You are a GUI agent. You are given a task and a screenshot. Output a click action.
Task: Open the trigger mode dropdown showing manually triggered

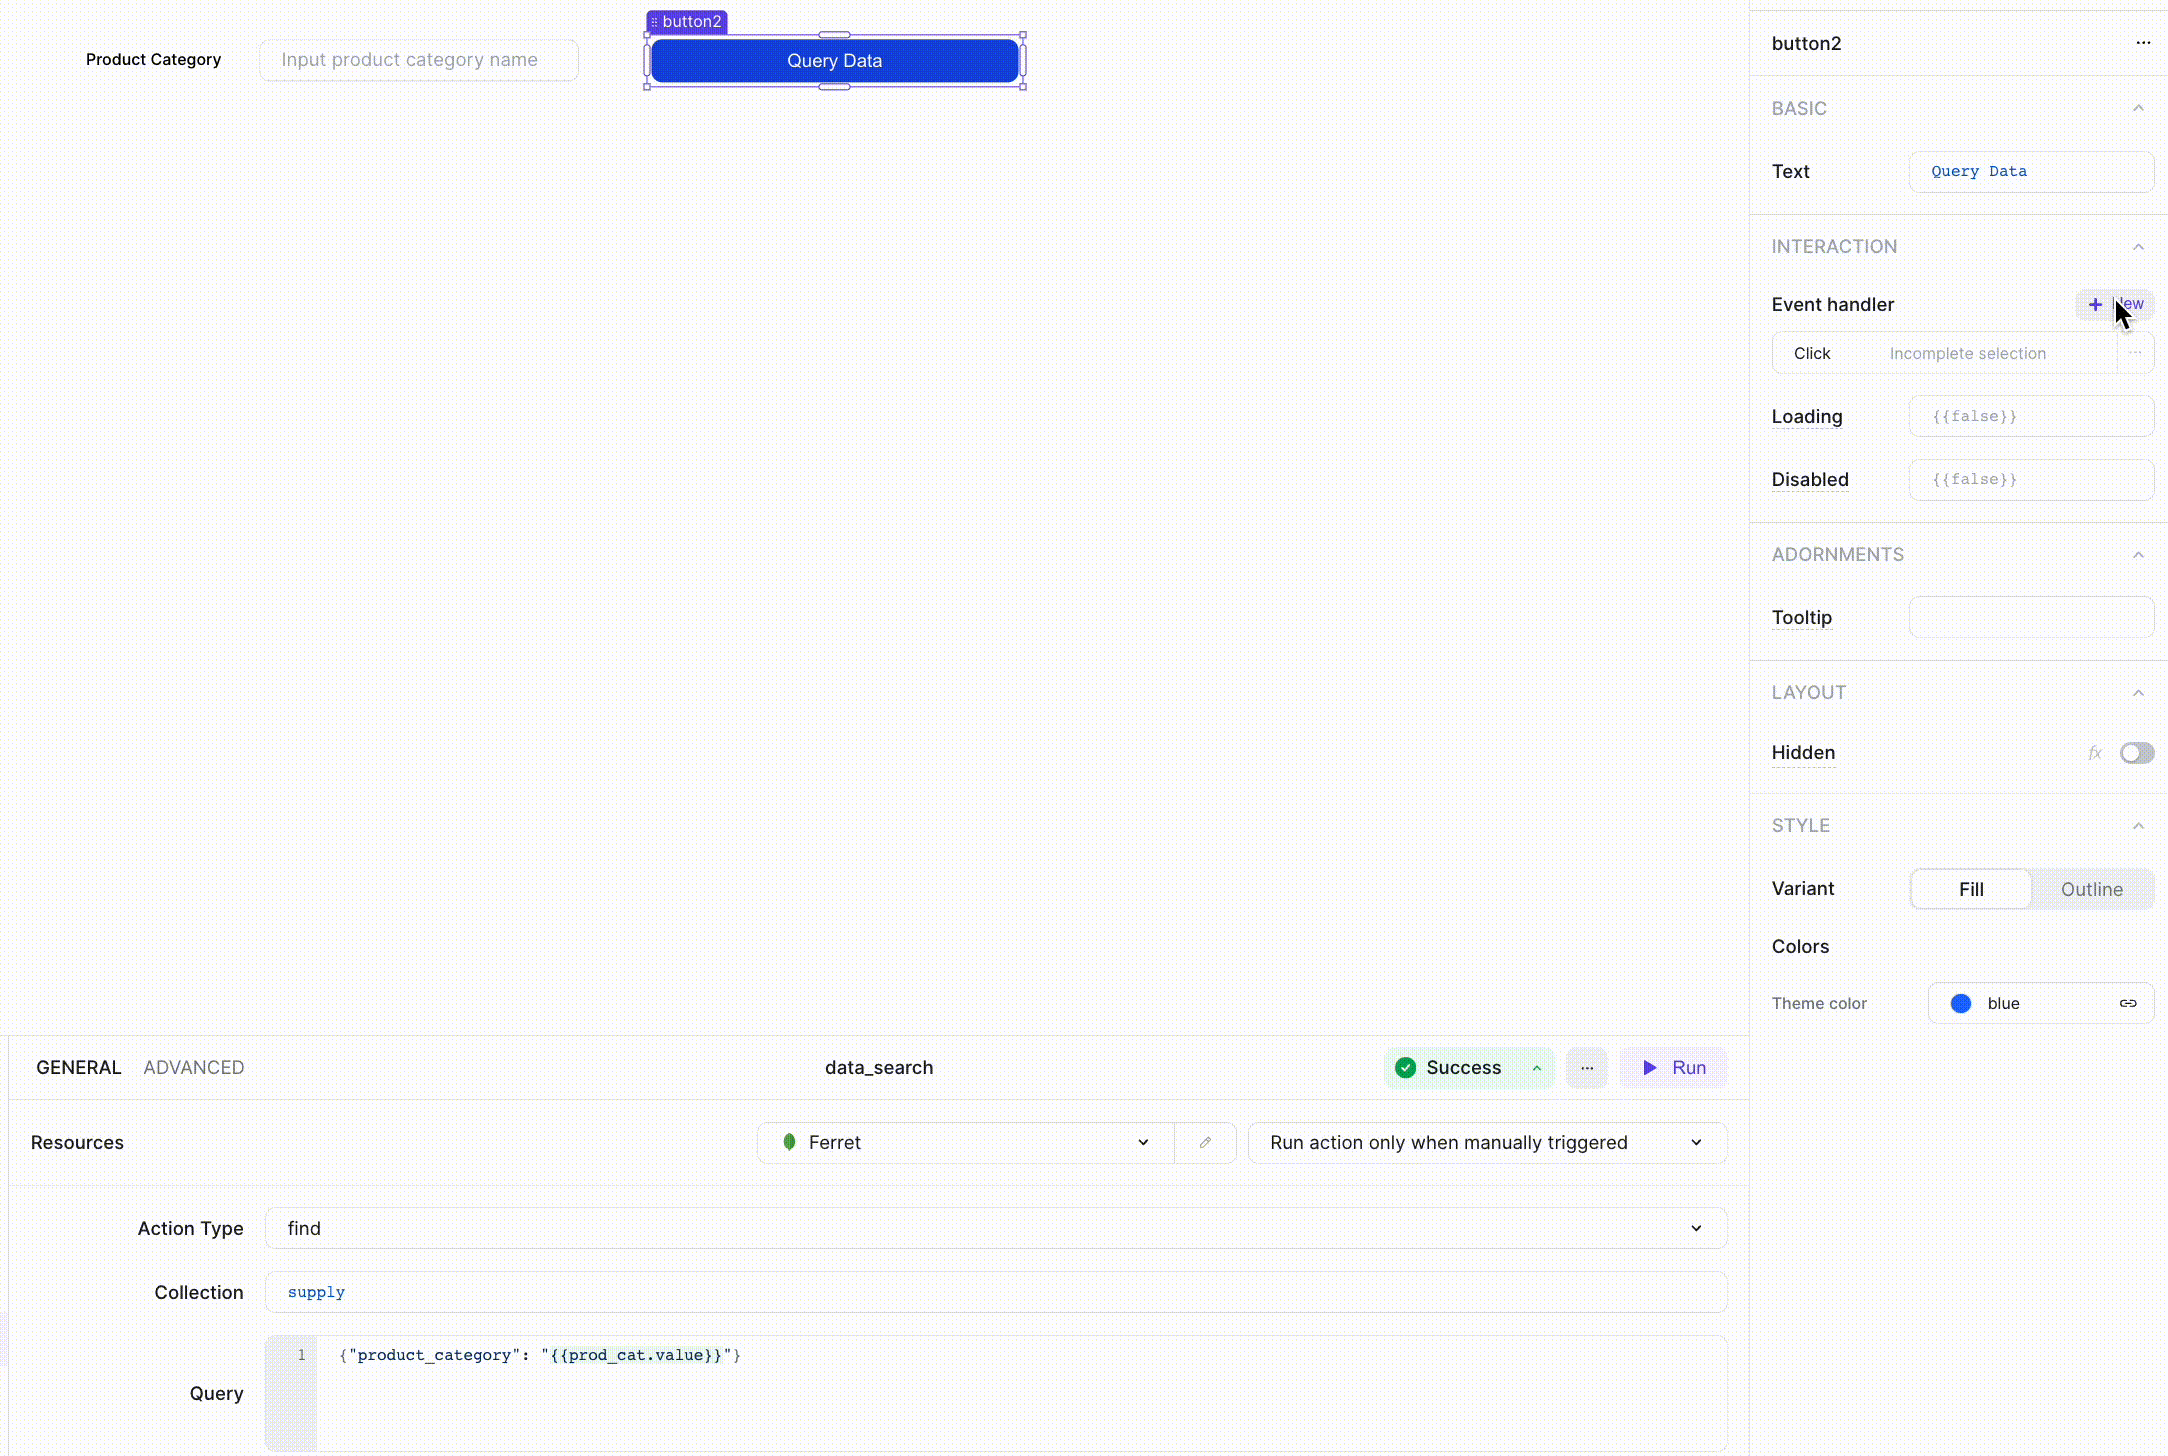(1487, 1142)
